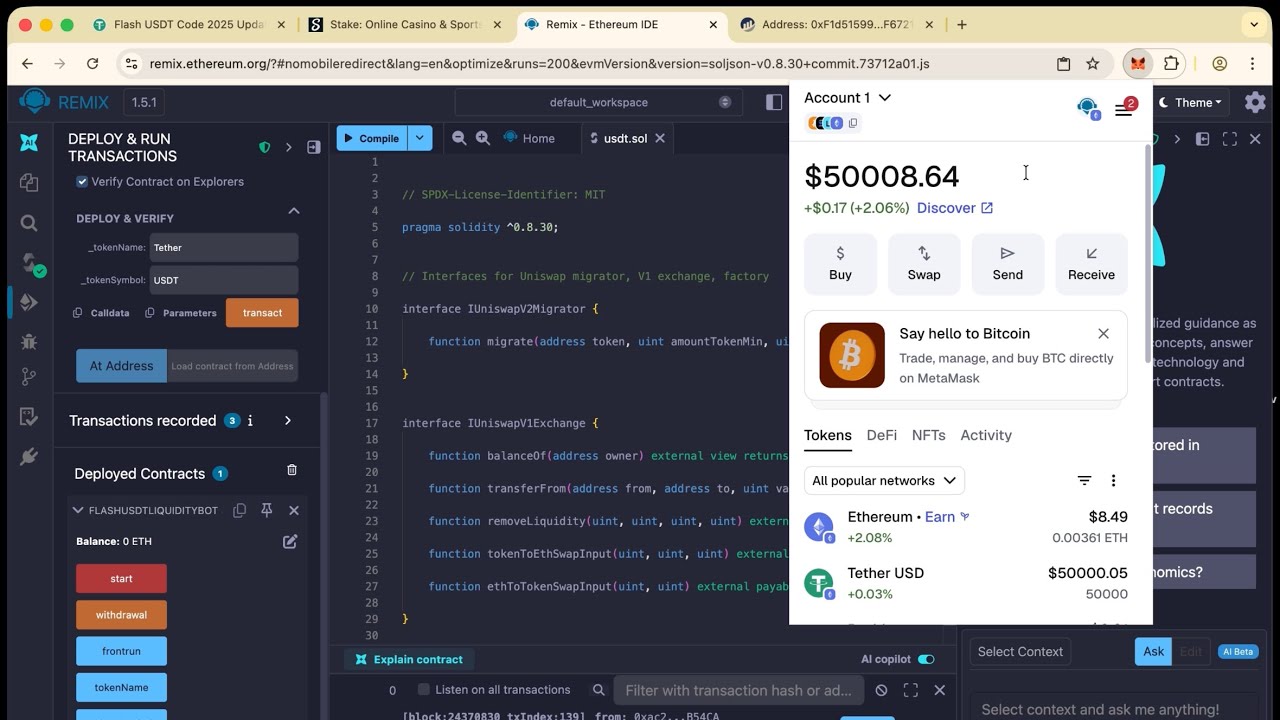Open the Debugger bug sidebar icon

coord(29,341)
